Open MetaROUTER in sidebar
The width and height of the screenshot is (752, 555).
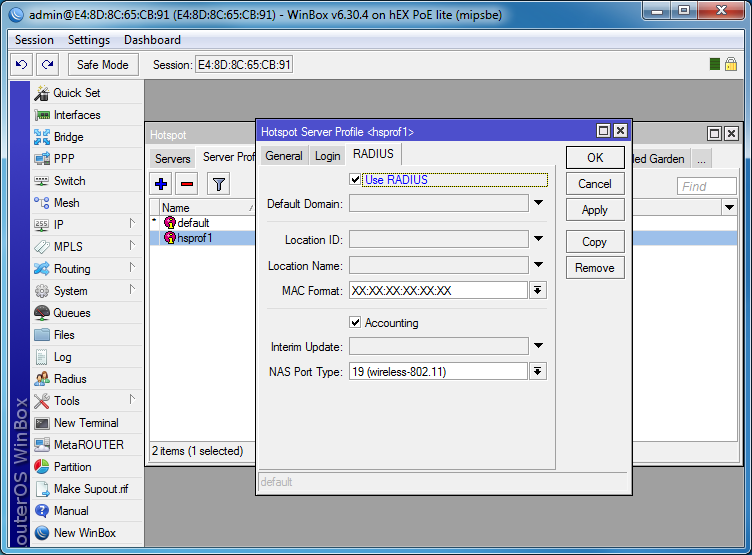87,445
